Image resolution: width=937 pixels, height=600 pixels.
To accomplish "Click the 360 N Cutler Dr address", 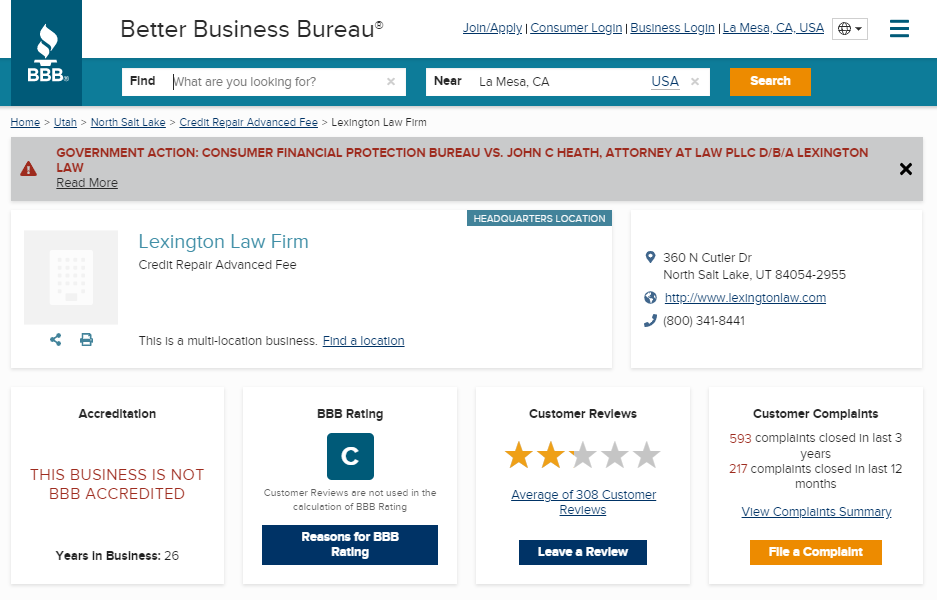I will coord(754,266).
